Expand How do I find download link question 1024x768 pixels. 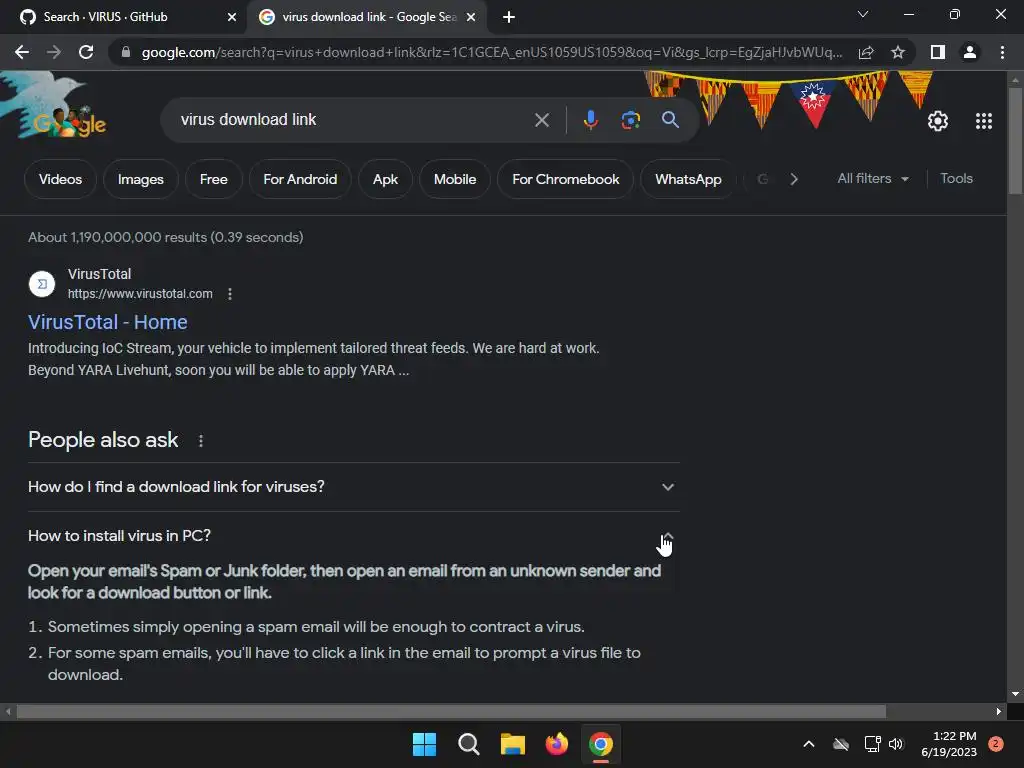[x=353, y=487]
